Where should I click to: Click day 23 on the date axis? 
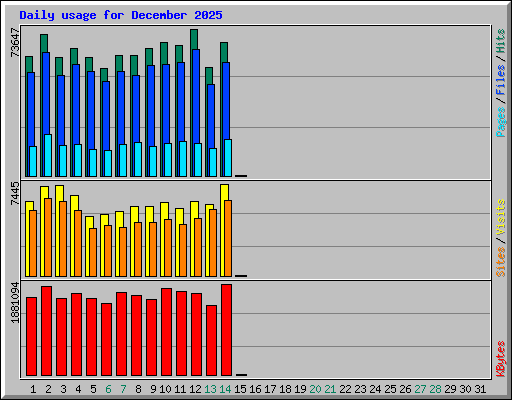tap(360, 389)
